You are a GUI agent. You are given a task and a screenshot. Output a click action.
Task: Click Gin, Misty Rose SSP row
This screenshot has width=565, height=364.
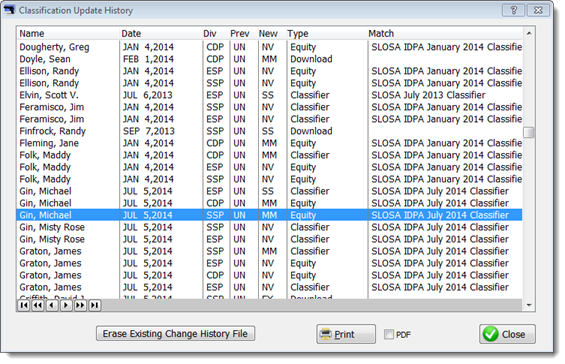tap(270, 227)
